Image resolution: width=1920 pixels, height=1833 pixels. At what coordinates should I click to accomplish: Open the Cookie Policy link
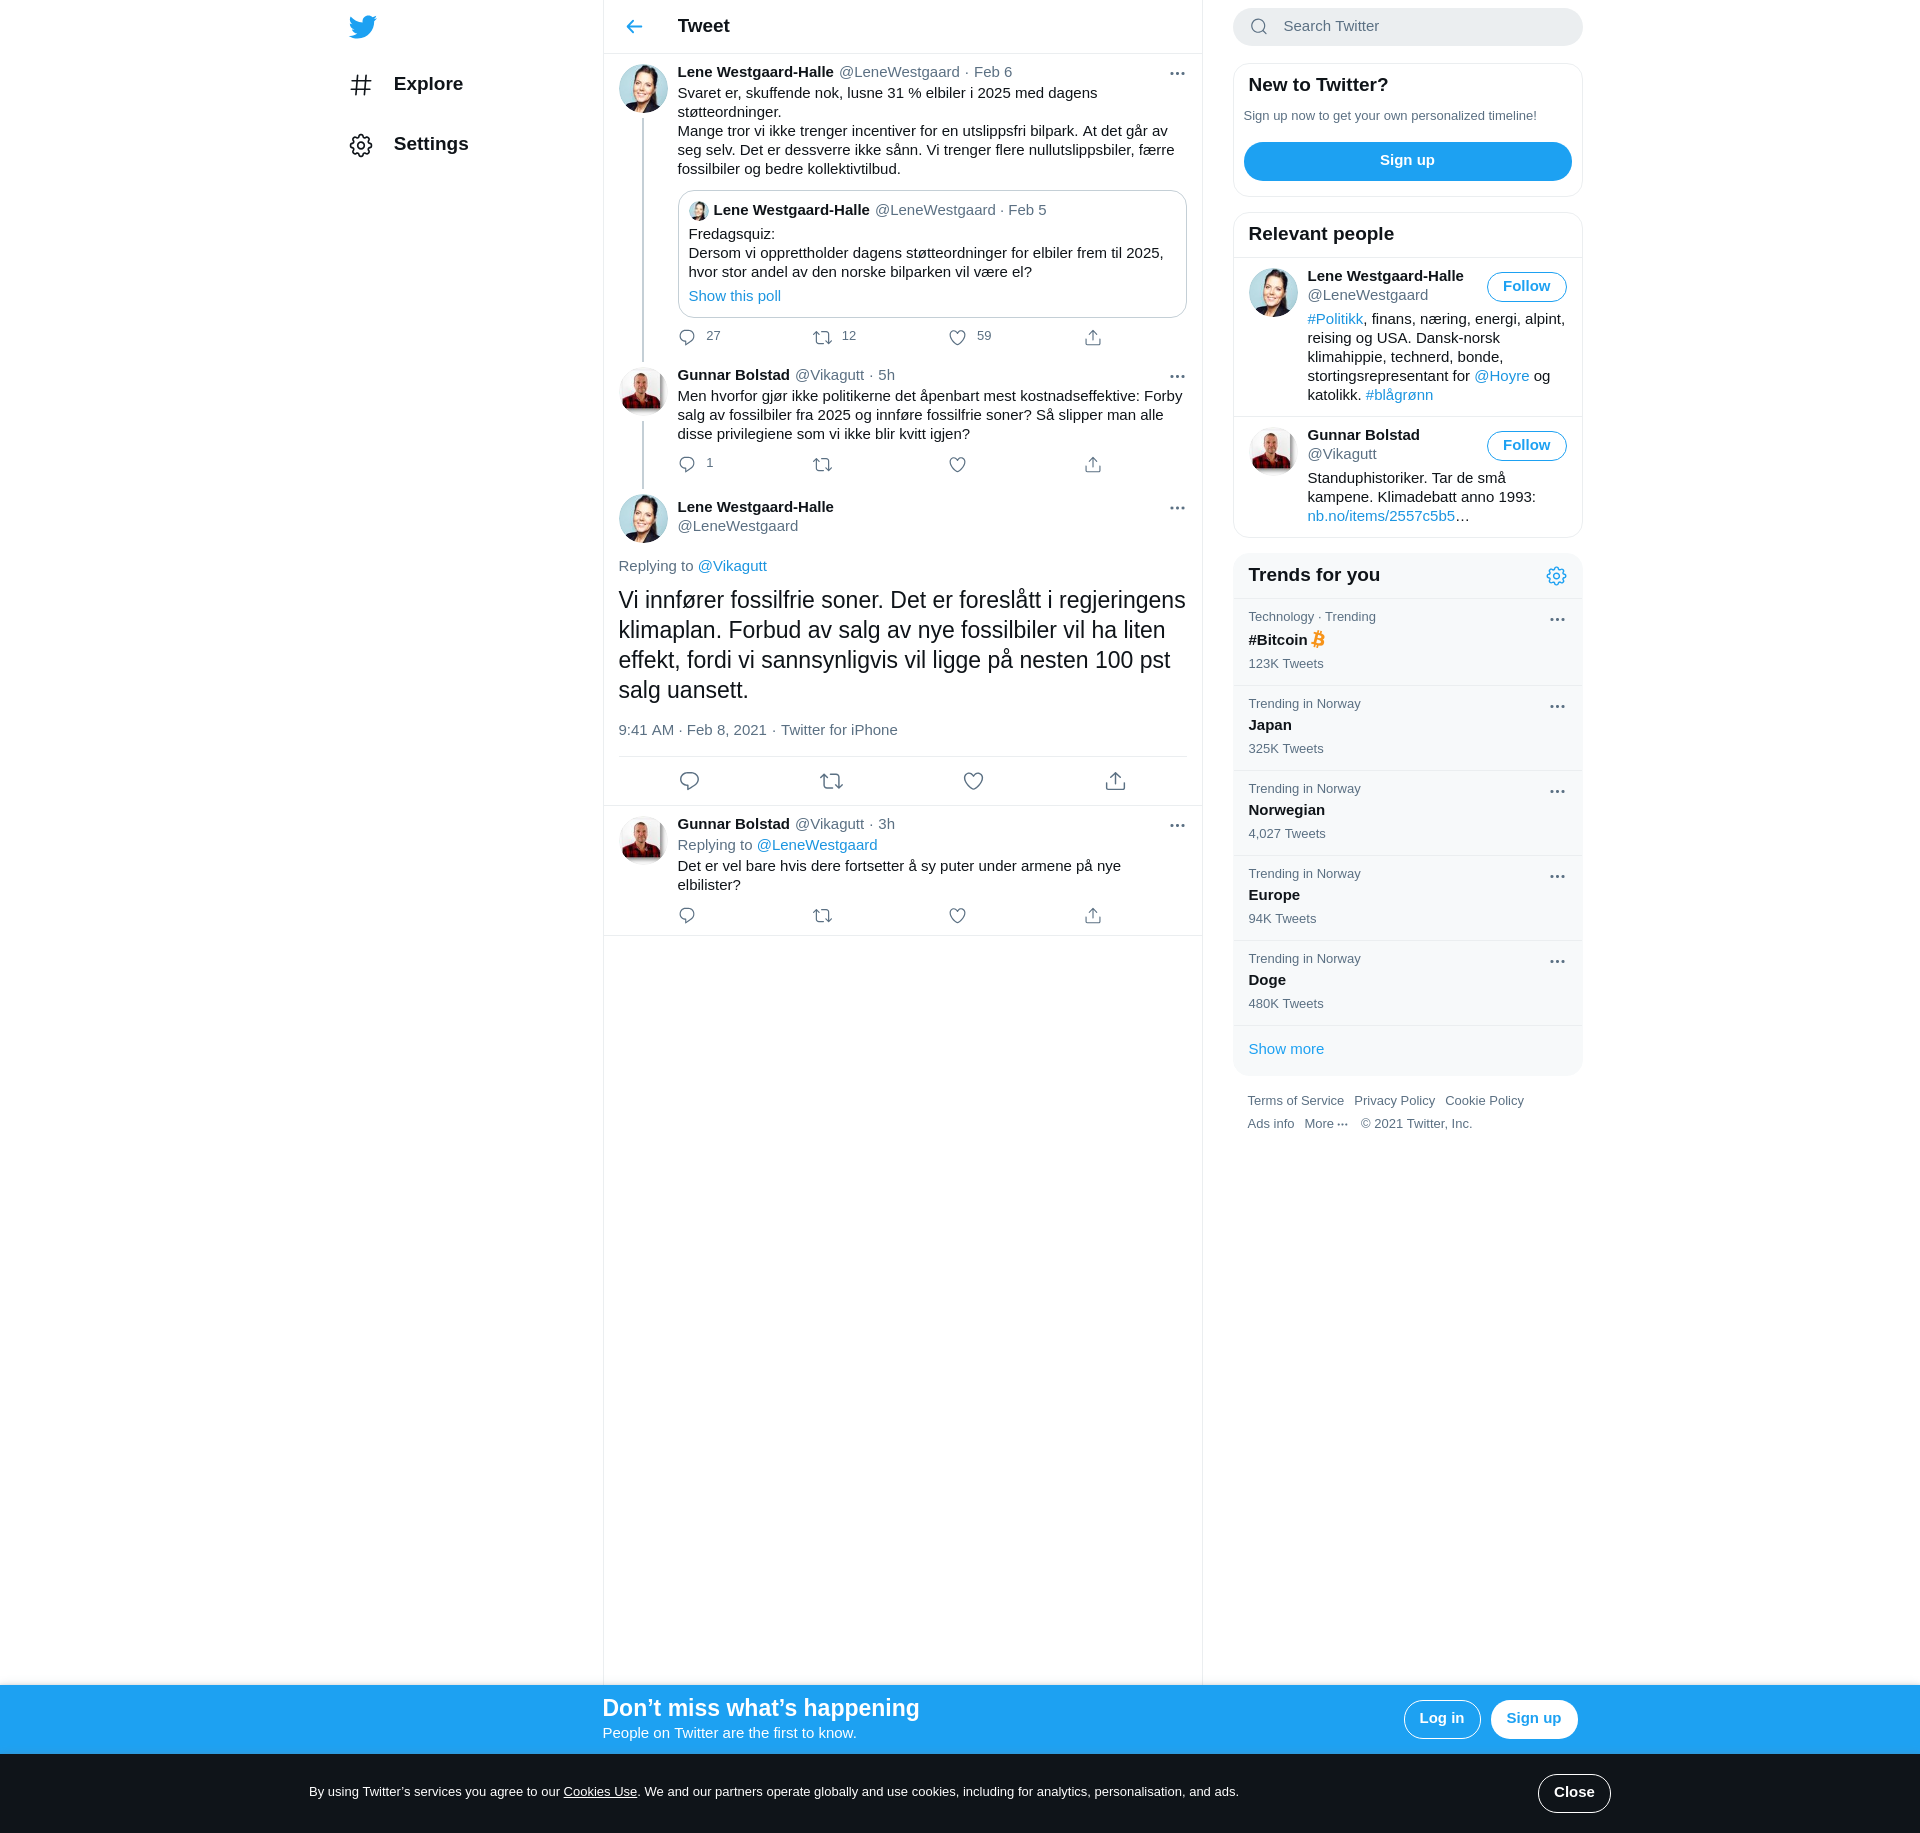pos(1484,1101)
